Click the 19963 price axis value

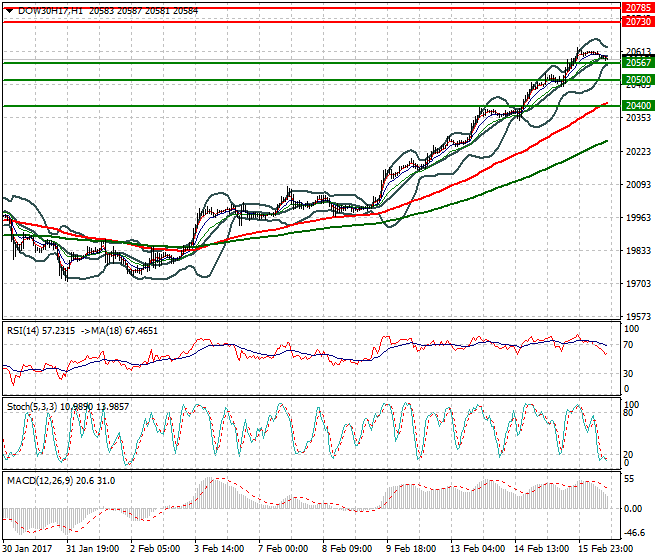coord(638,218)
